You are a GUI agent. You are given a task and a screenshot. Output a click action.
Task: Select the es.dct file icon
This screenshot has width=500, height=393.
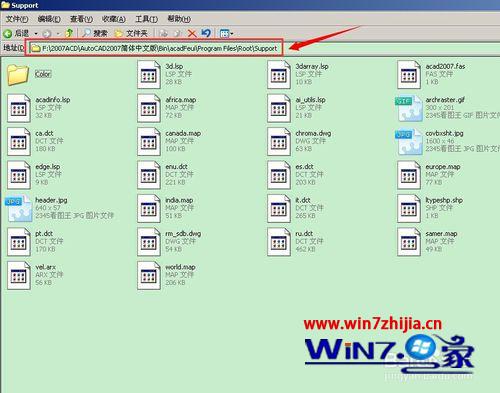279,175
